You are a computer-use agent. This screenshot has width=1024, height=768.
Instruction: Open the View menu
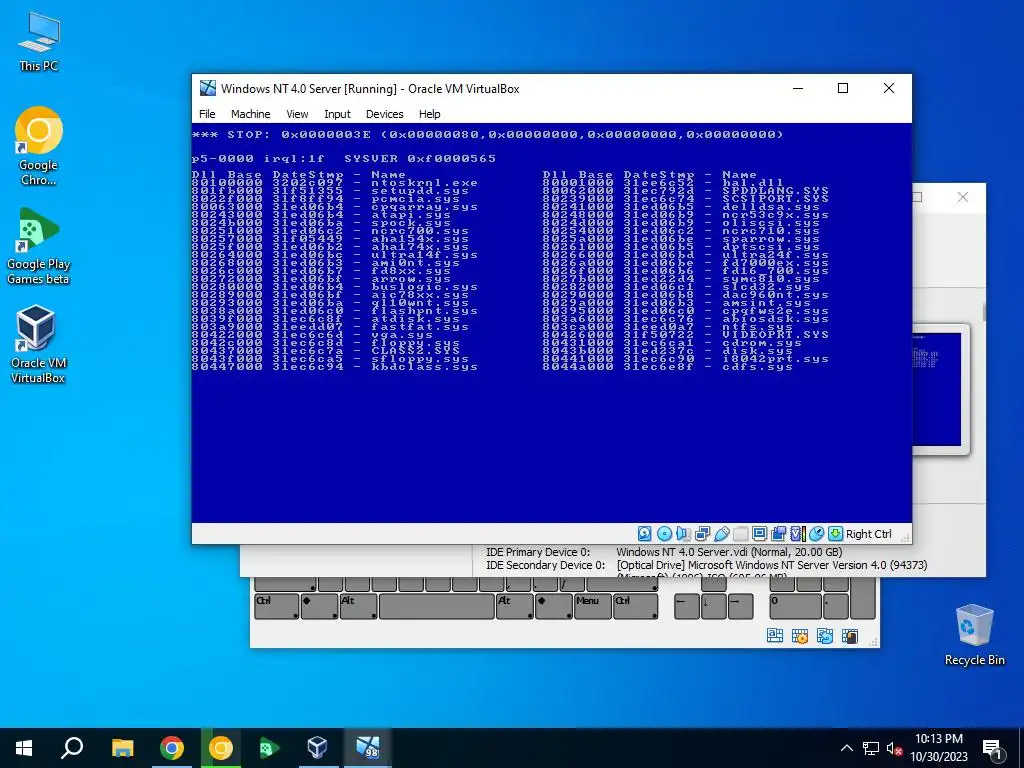click(x=297, y=114)
